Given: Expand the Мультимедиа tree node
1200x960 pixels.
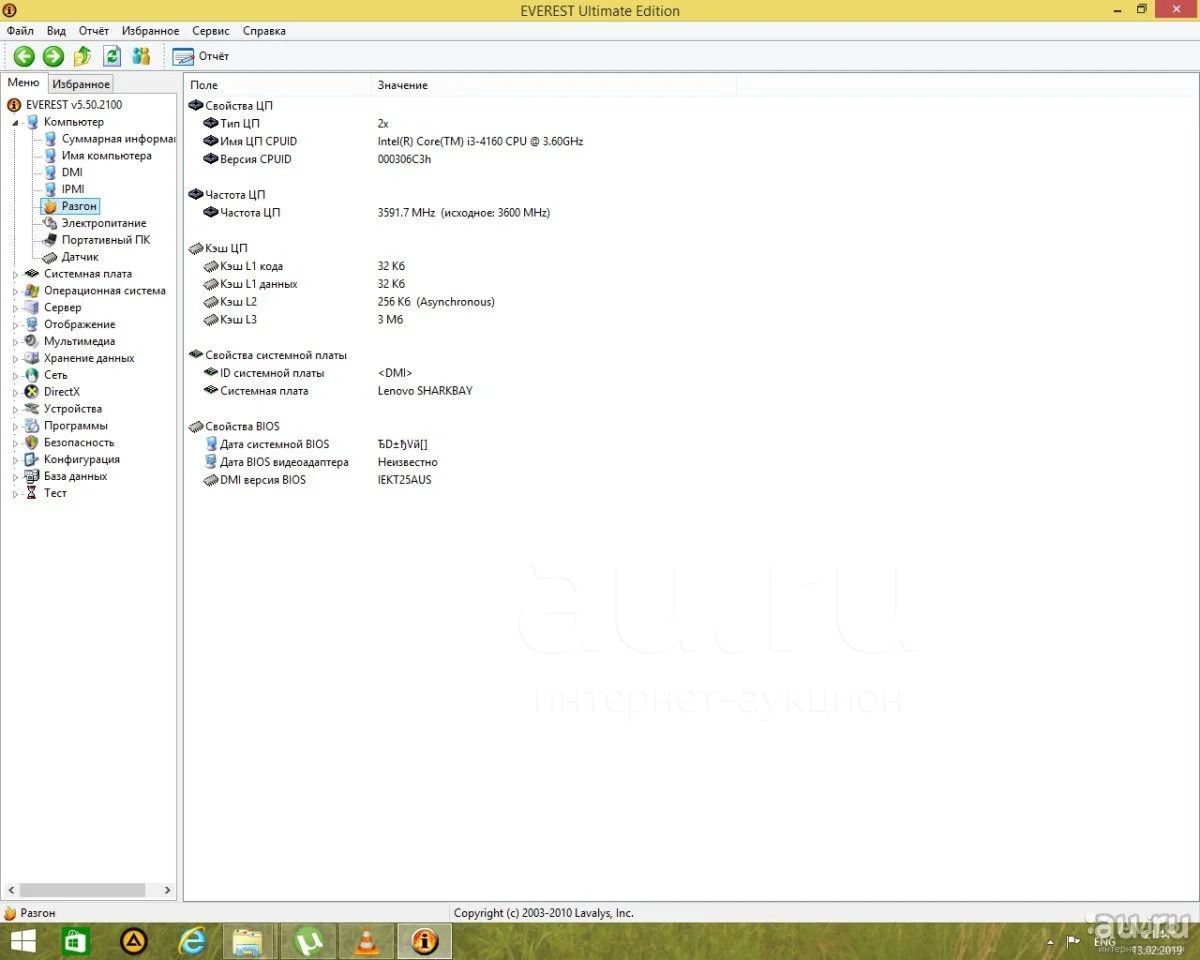Looking at the screenshot, I should click(16, 342).
